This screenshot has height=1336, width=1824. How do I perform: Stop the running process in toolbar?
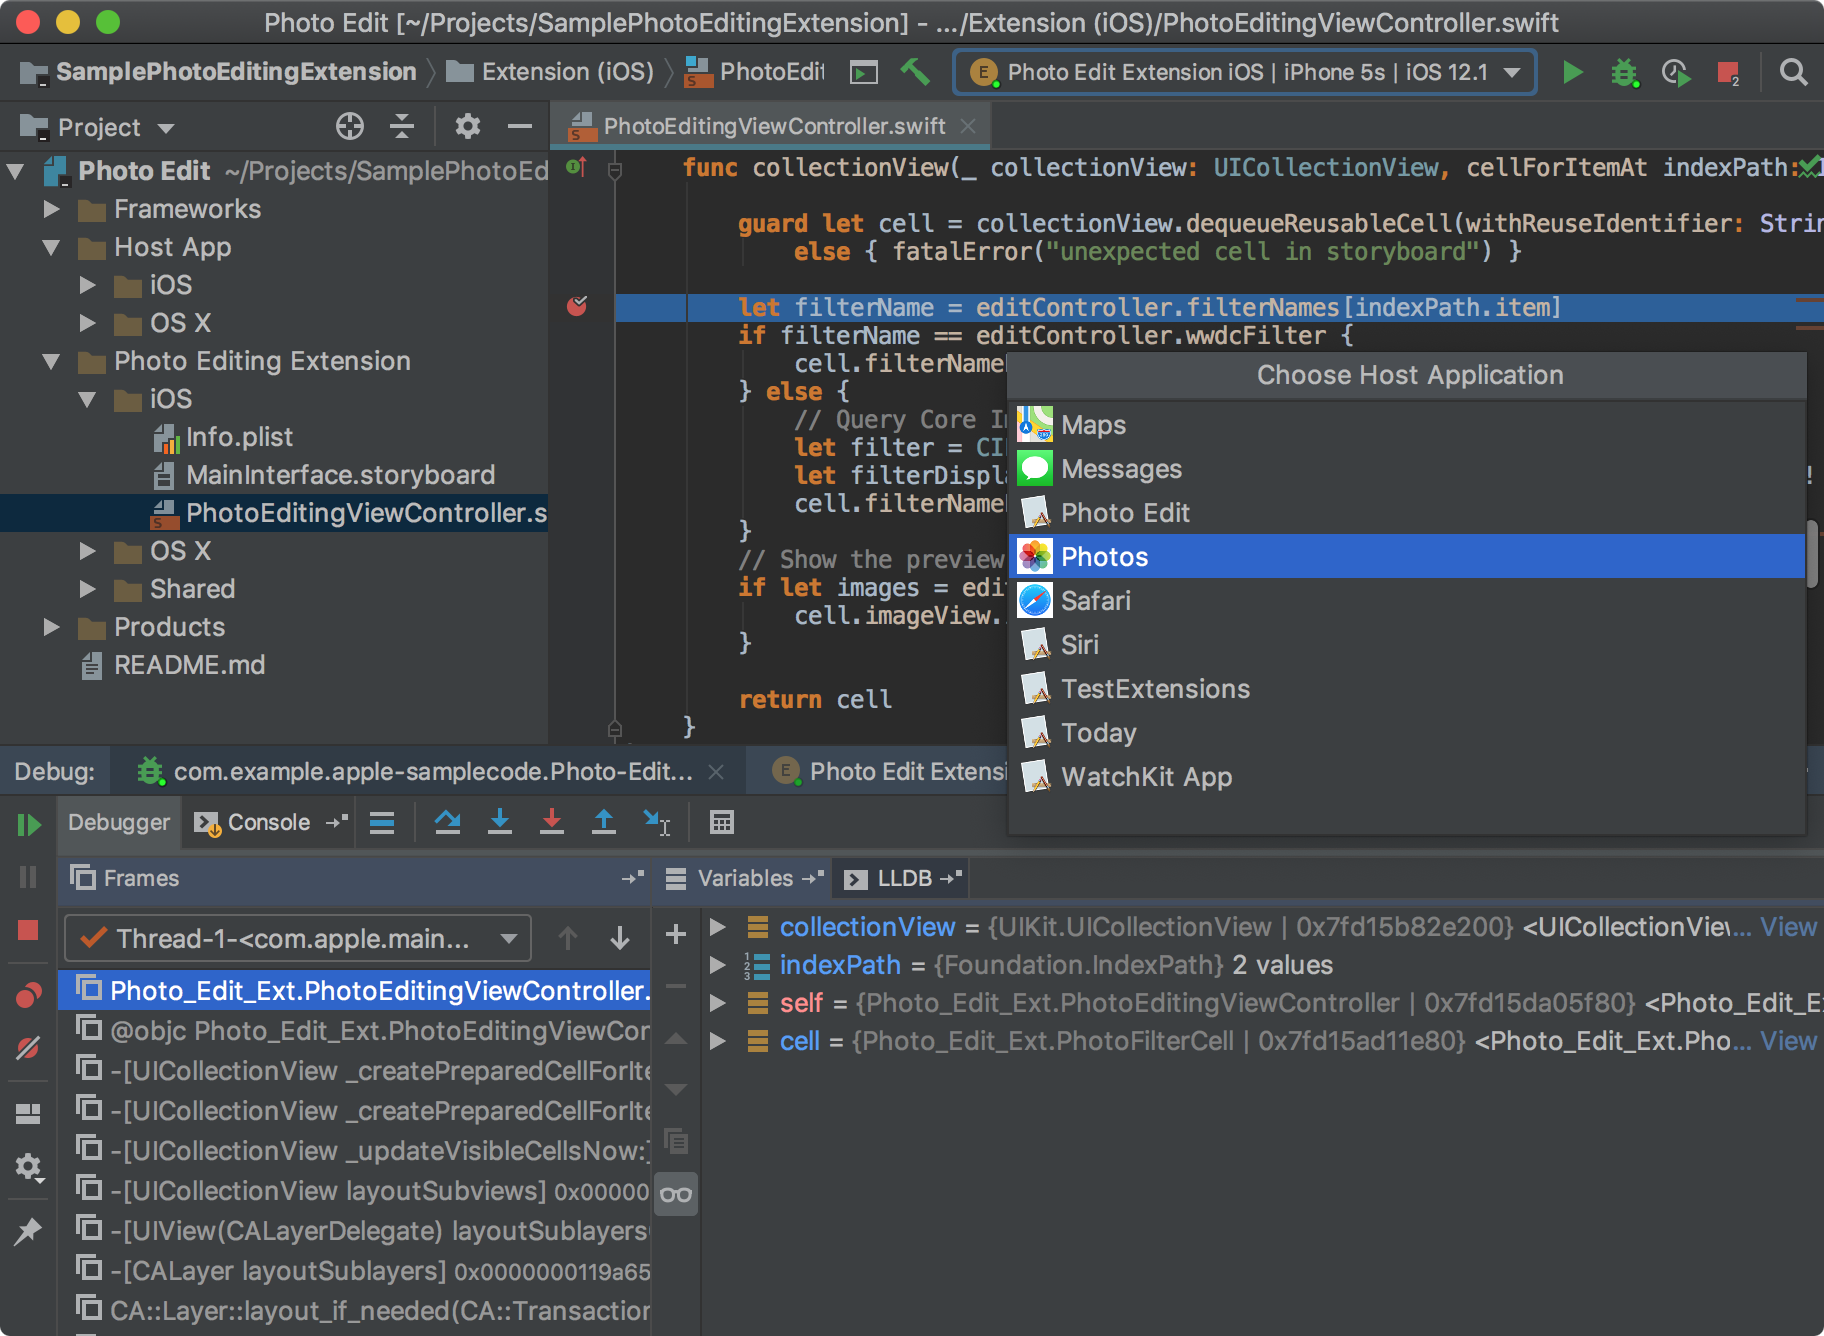[x=1727, y=72]
